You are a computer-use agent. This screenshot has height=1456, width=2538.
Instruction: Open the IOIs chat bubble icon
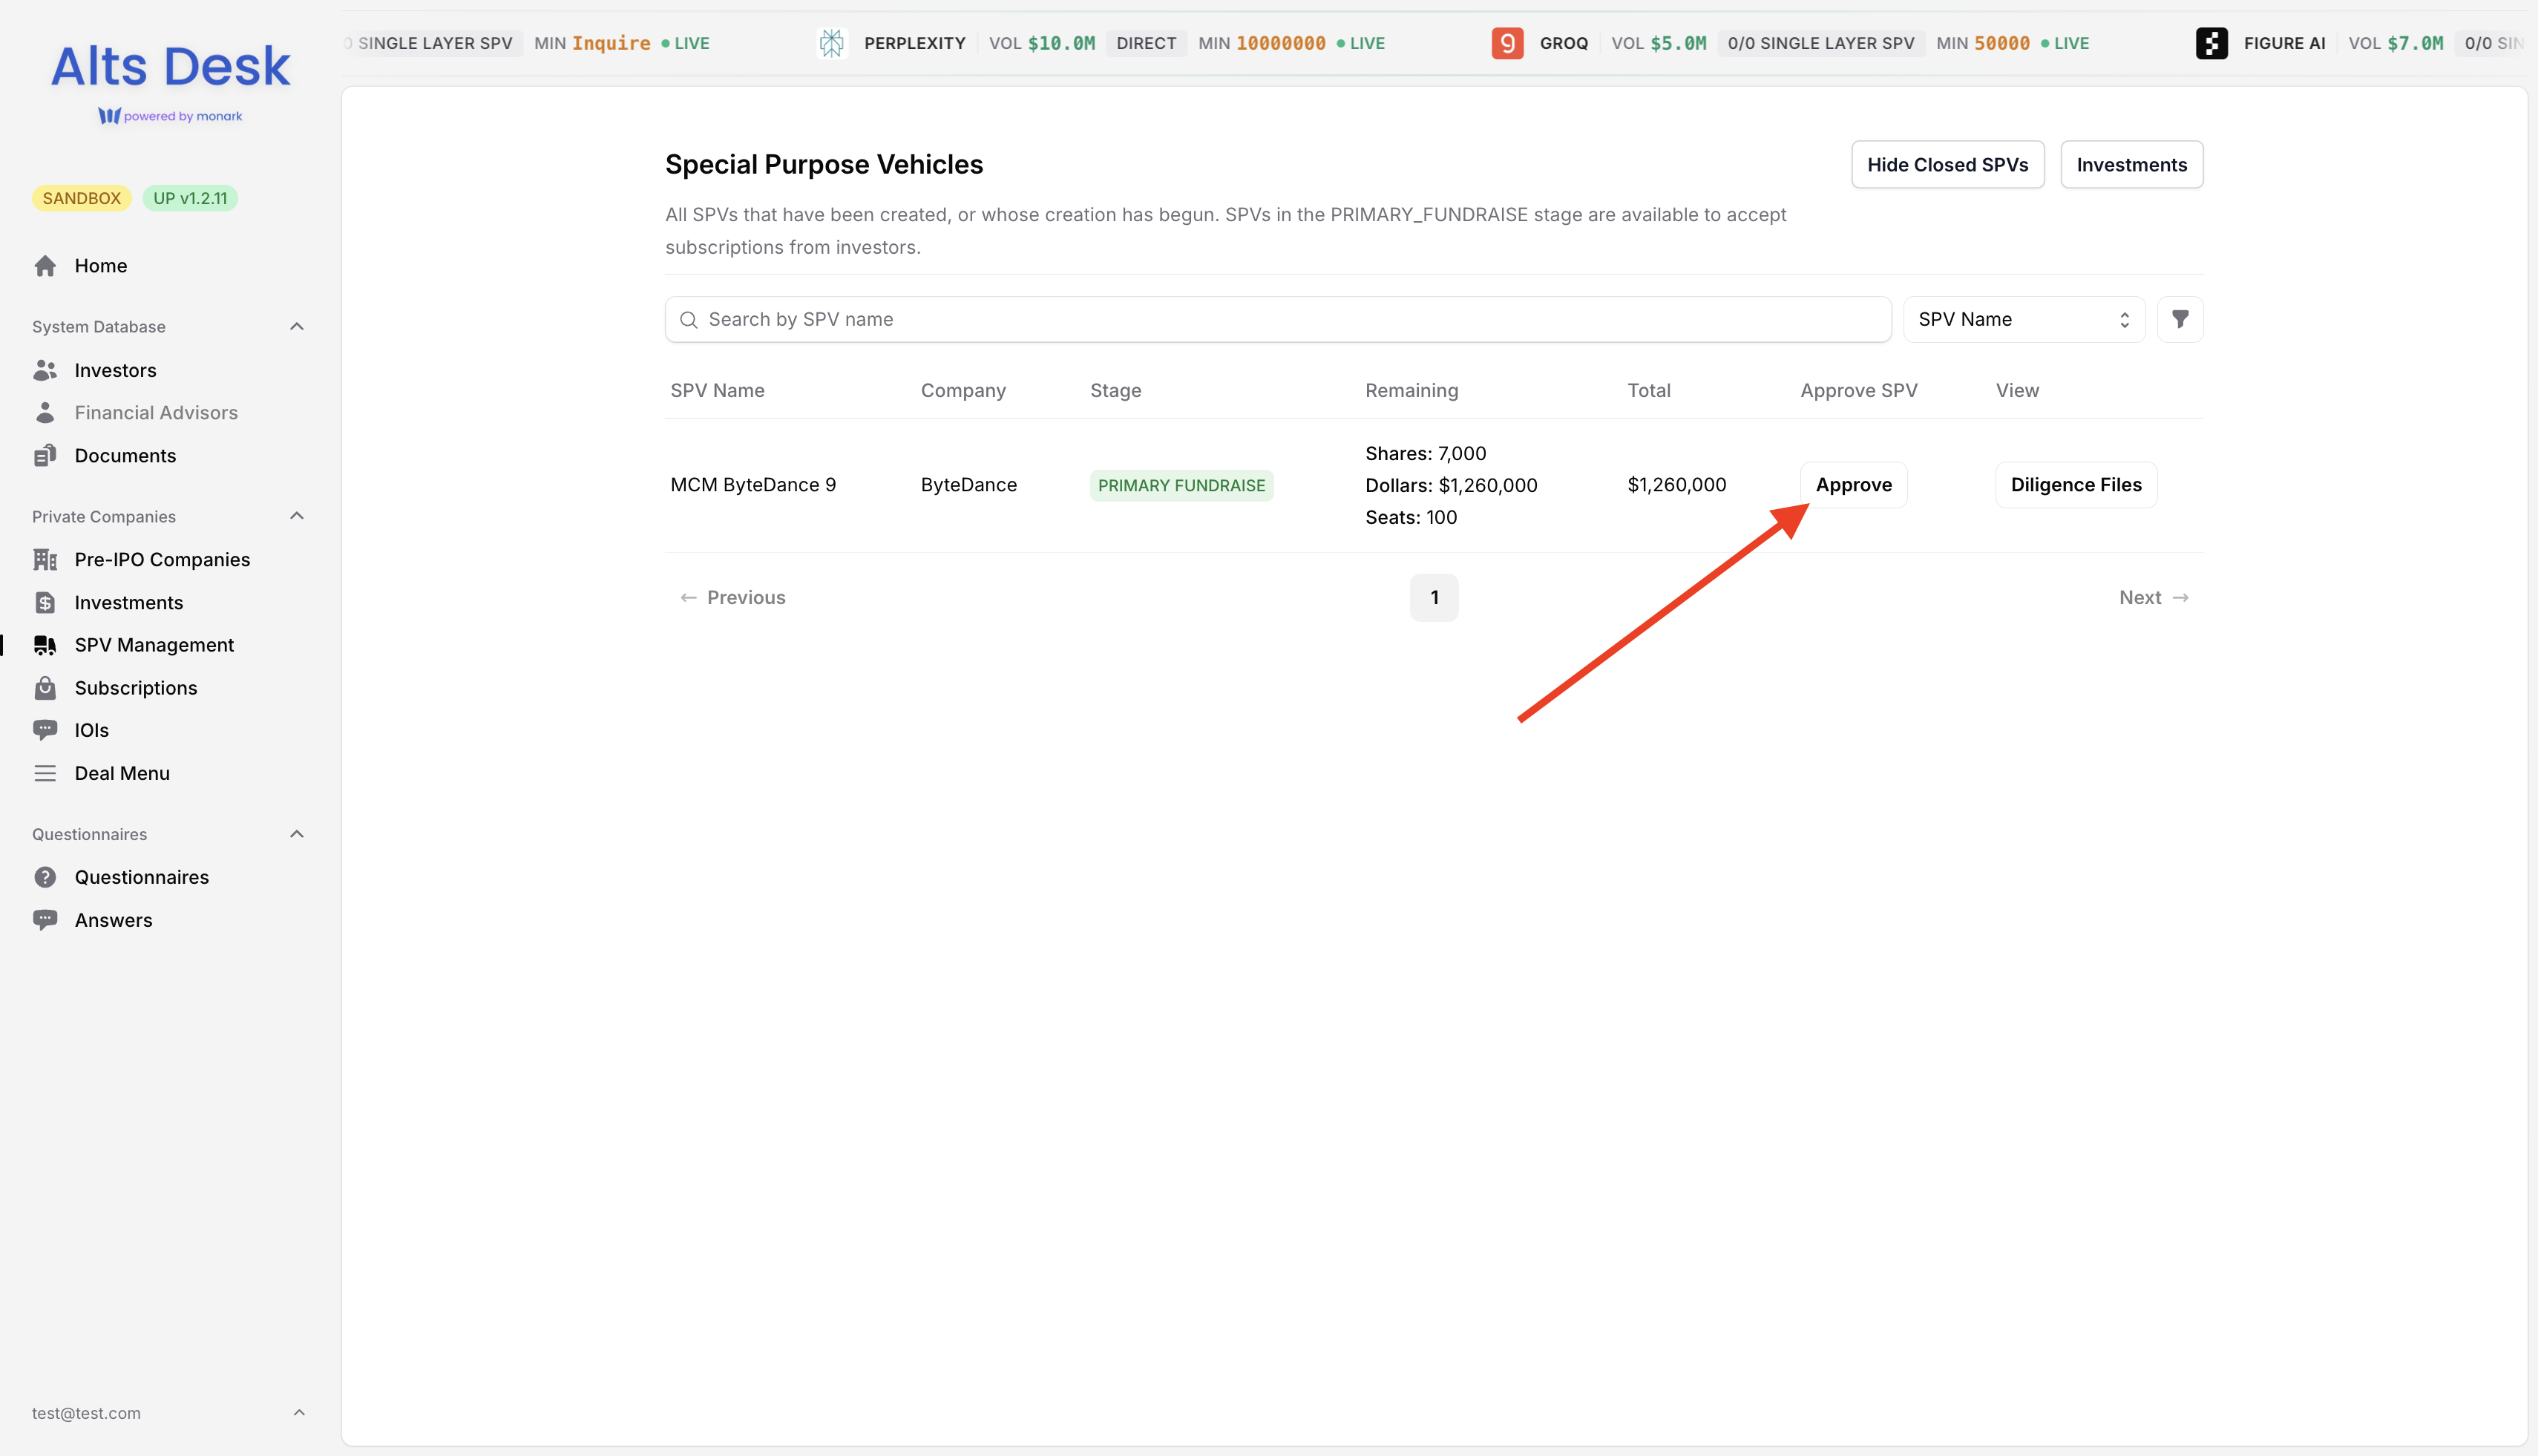click(45, 731)
